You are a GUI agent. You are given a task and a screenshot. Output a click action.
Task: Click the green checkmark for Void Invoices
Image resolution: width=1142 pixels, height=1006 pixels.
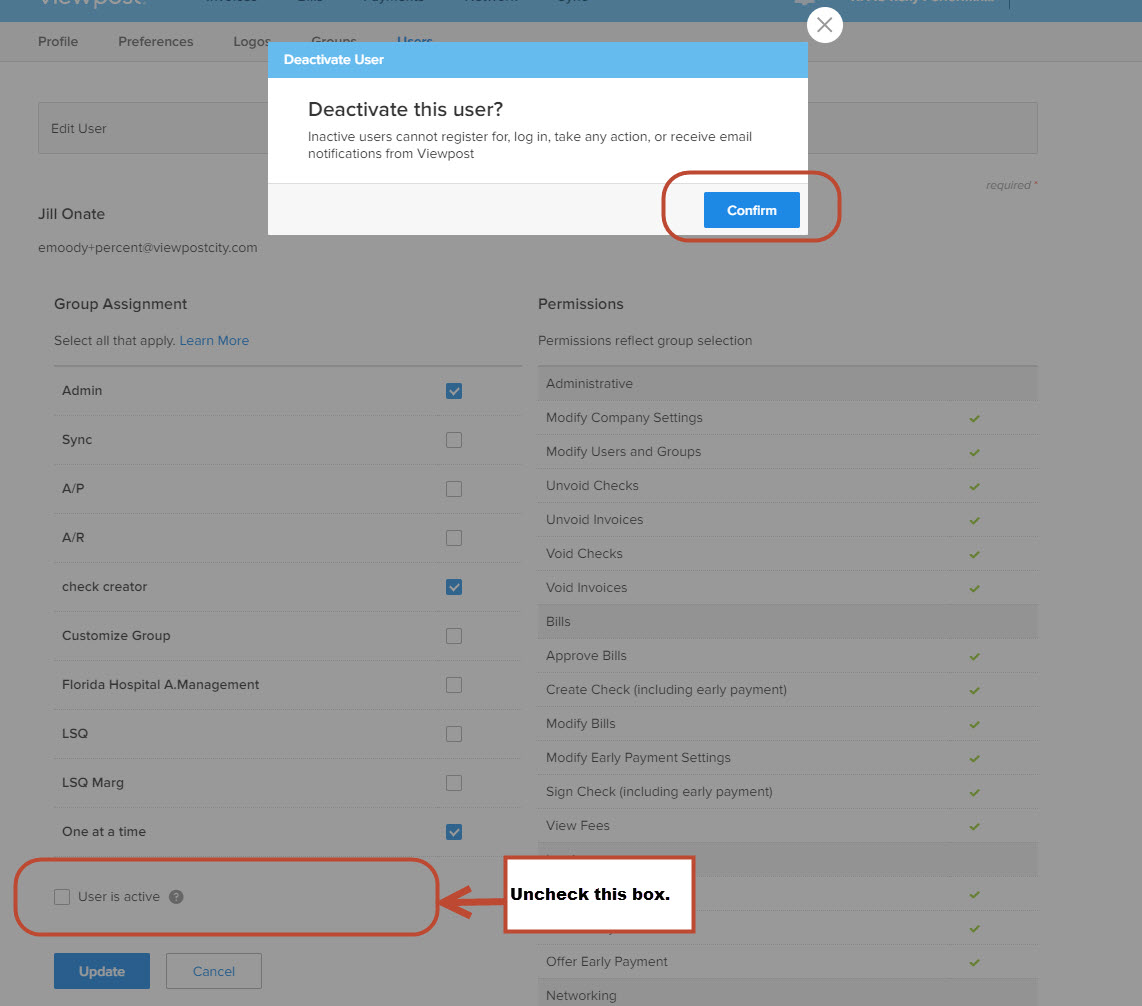974,588
